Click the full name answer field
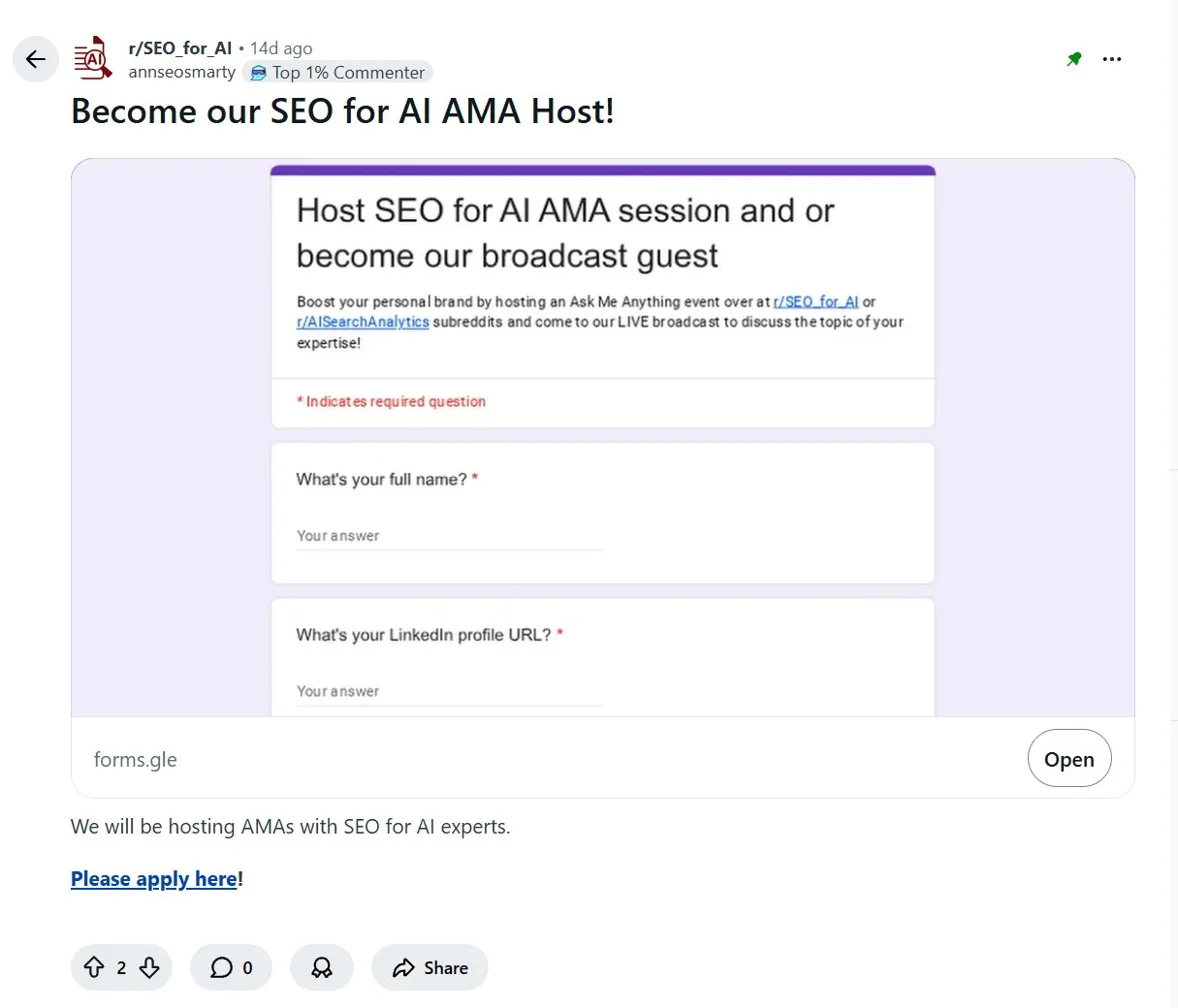 (x=448, y=535)
